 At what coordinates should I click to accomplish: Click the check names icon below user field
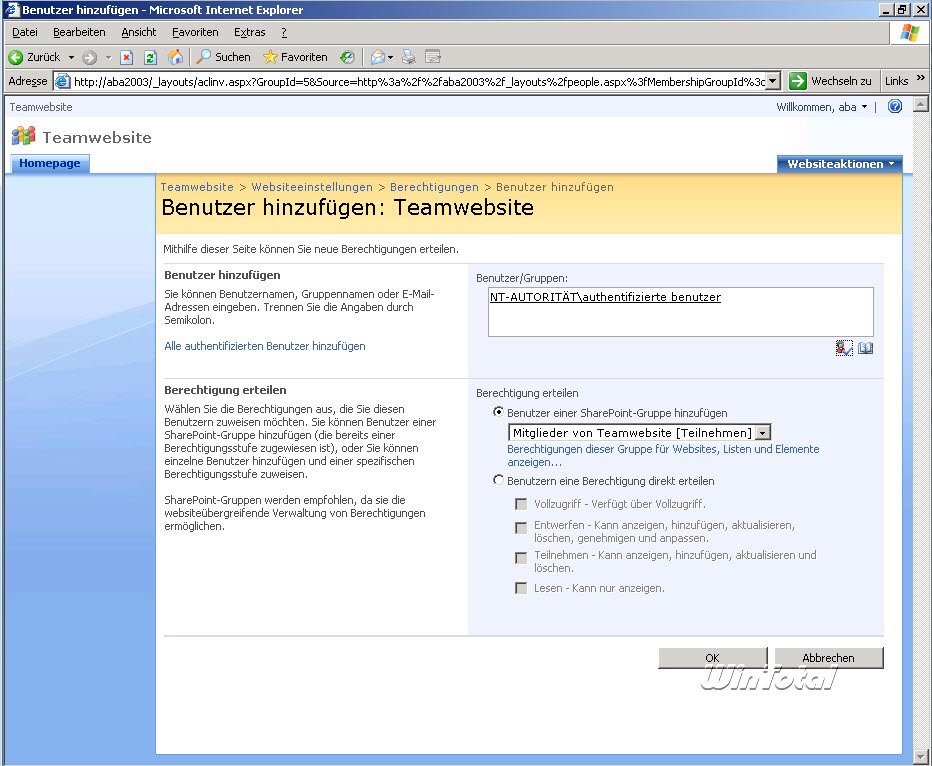point(844,348)
